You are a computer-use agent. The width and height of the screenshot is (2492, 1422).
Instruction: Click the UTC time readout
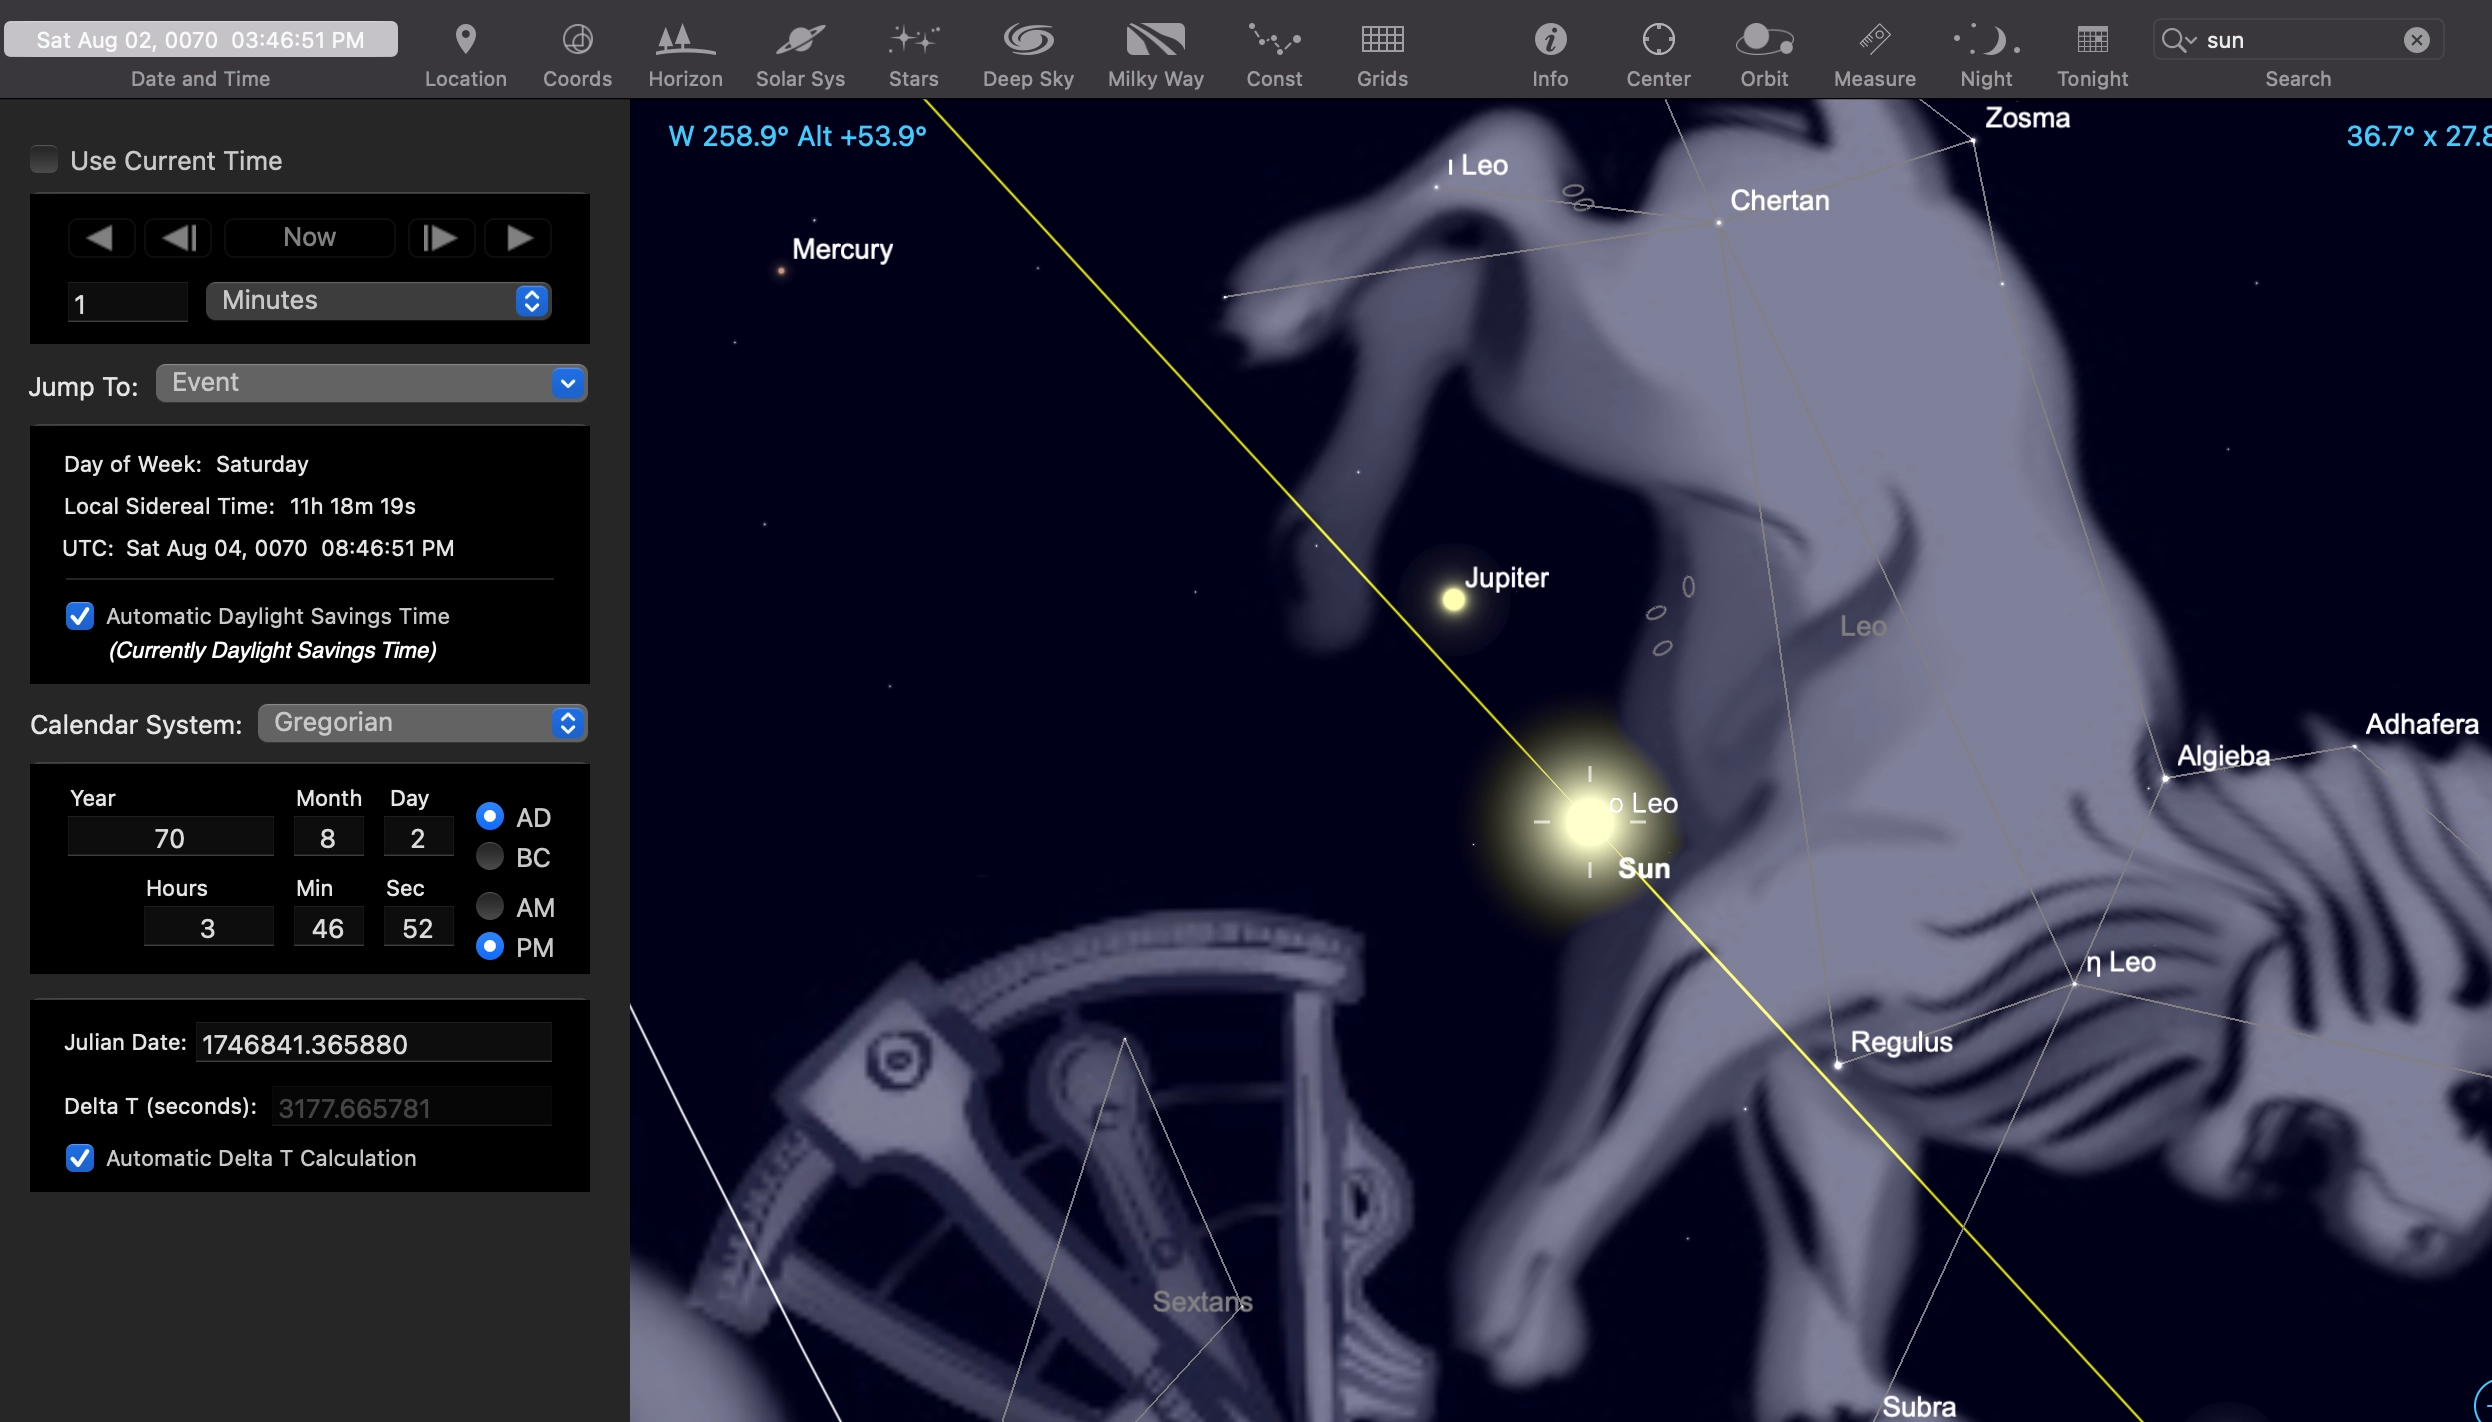click(258, 548)
